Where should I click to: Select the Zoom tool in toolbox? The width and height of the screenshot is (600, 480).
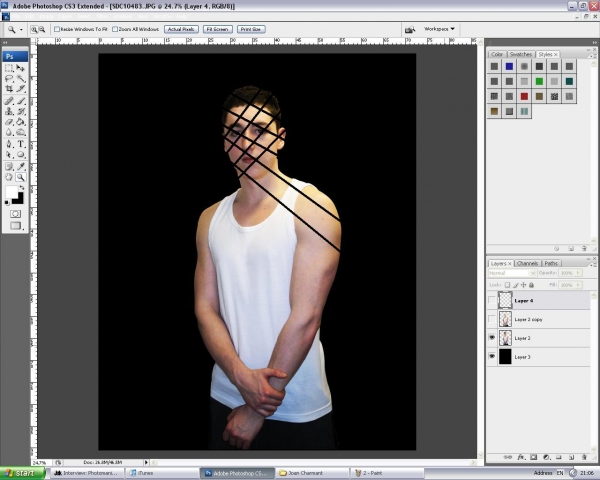coord(21,177)
